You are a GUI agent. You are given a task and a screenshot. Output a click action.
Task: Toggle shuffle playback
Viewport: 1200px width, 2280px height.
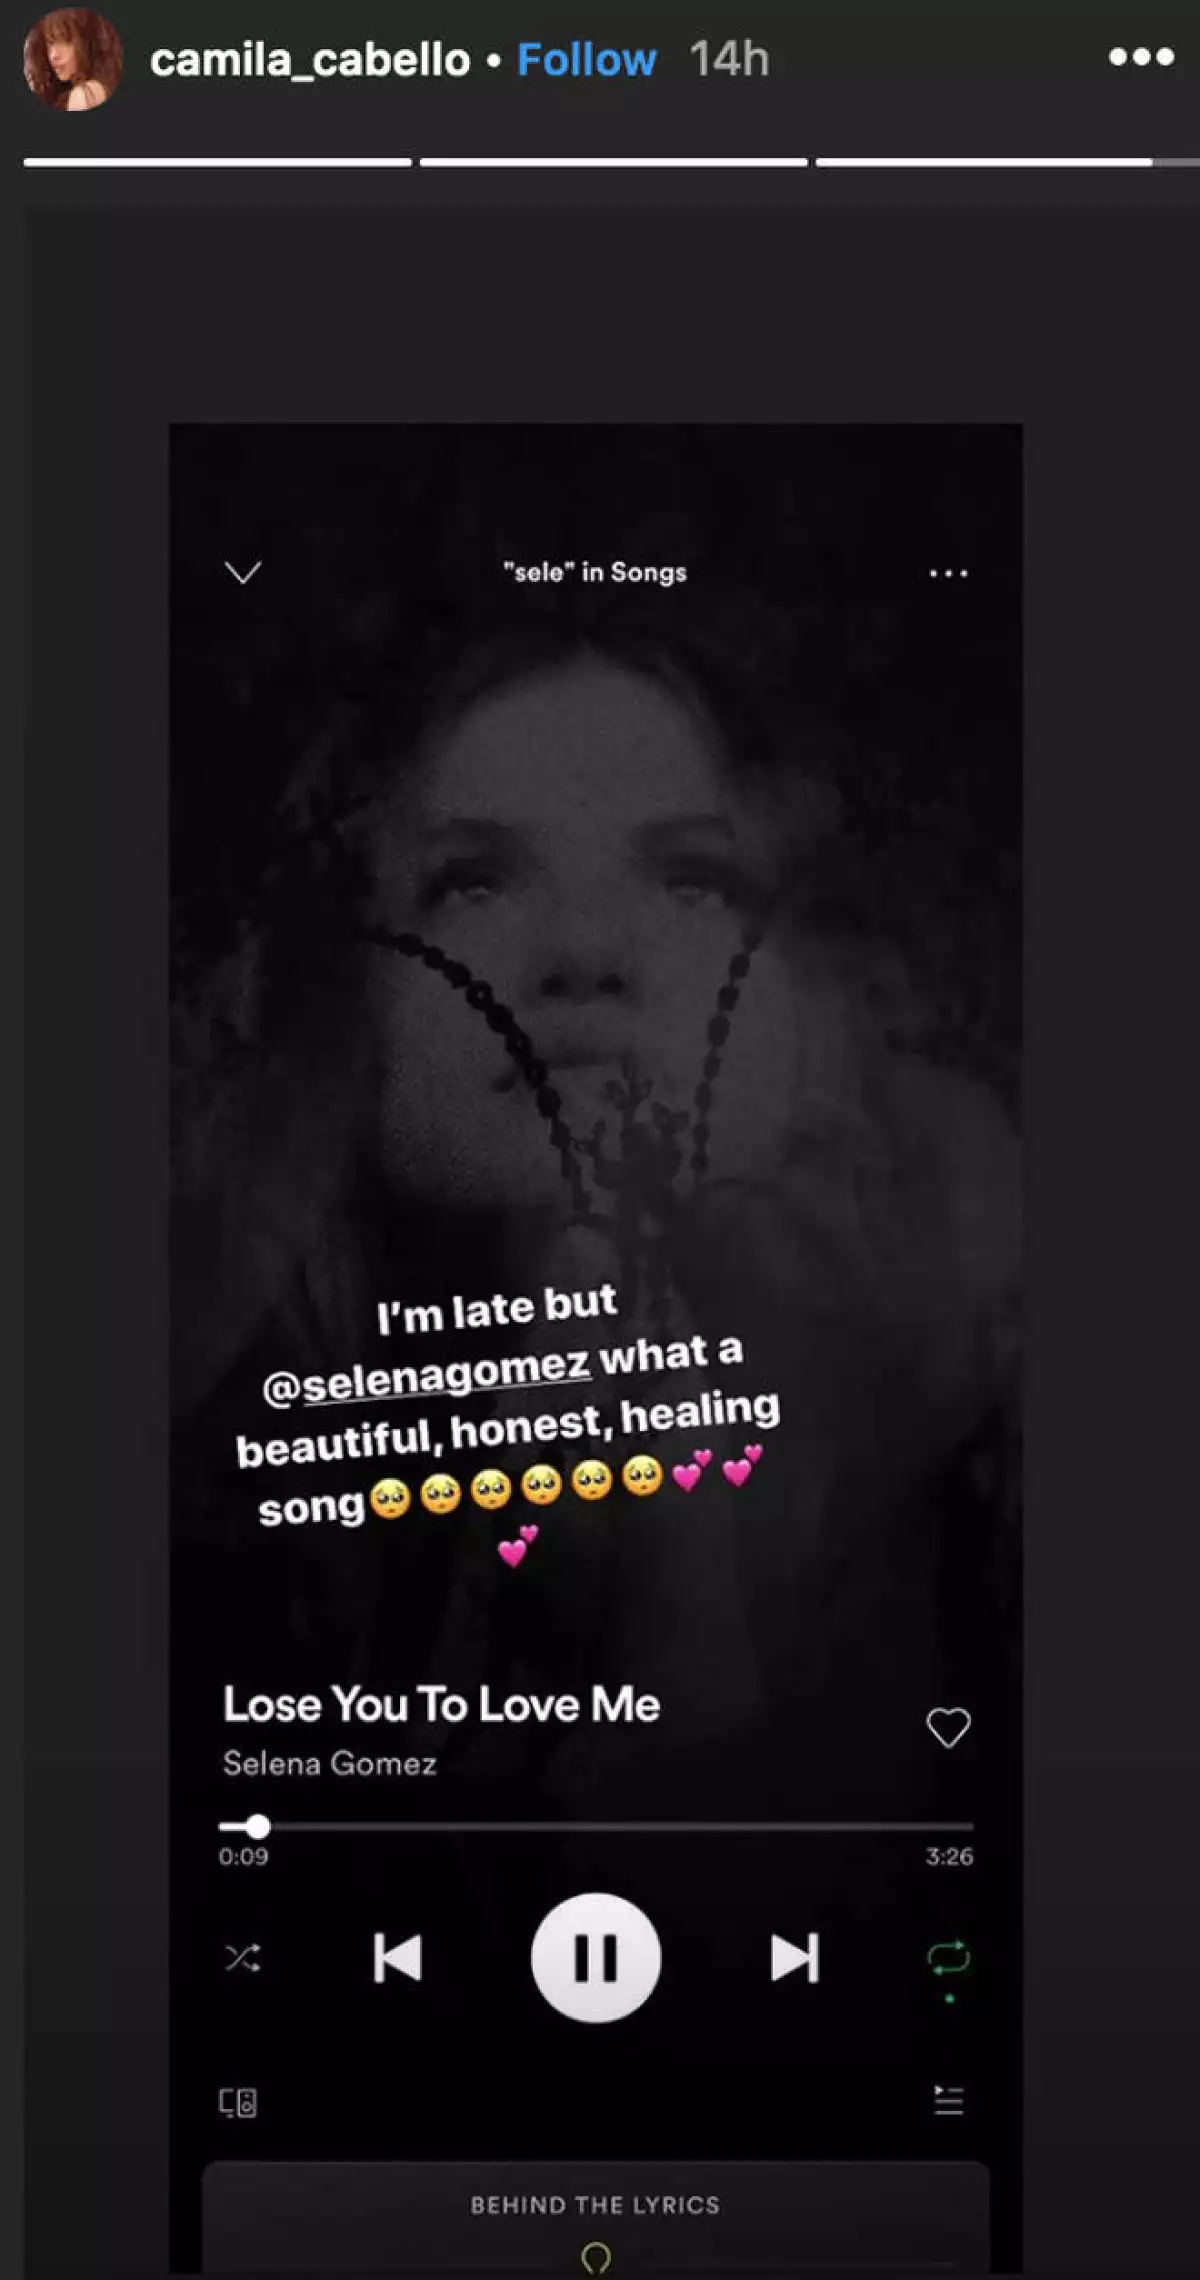242,1957
